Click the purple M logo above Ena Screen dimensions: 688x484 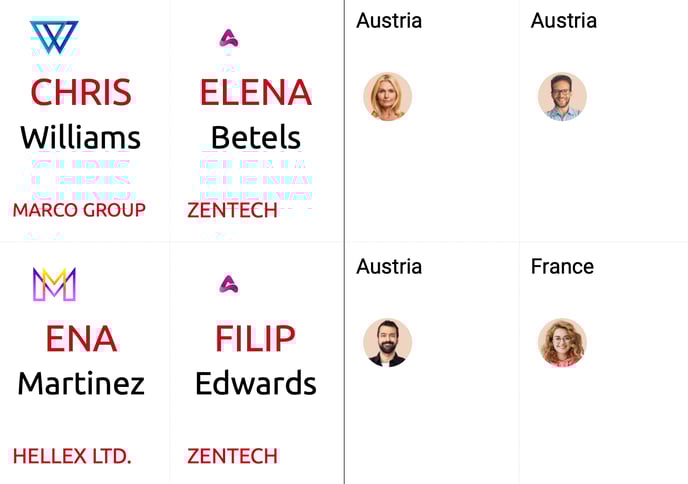pos(54,284)
